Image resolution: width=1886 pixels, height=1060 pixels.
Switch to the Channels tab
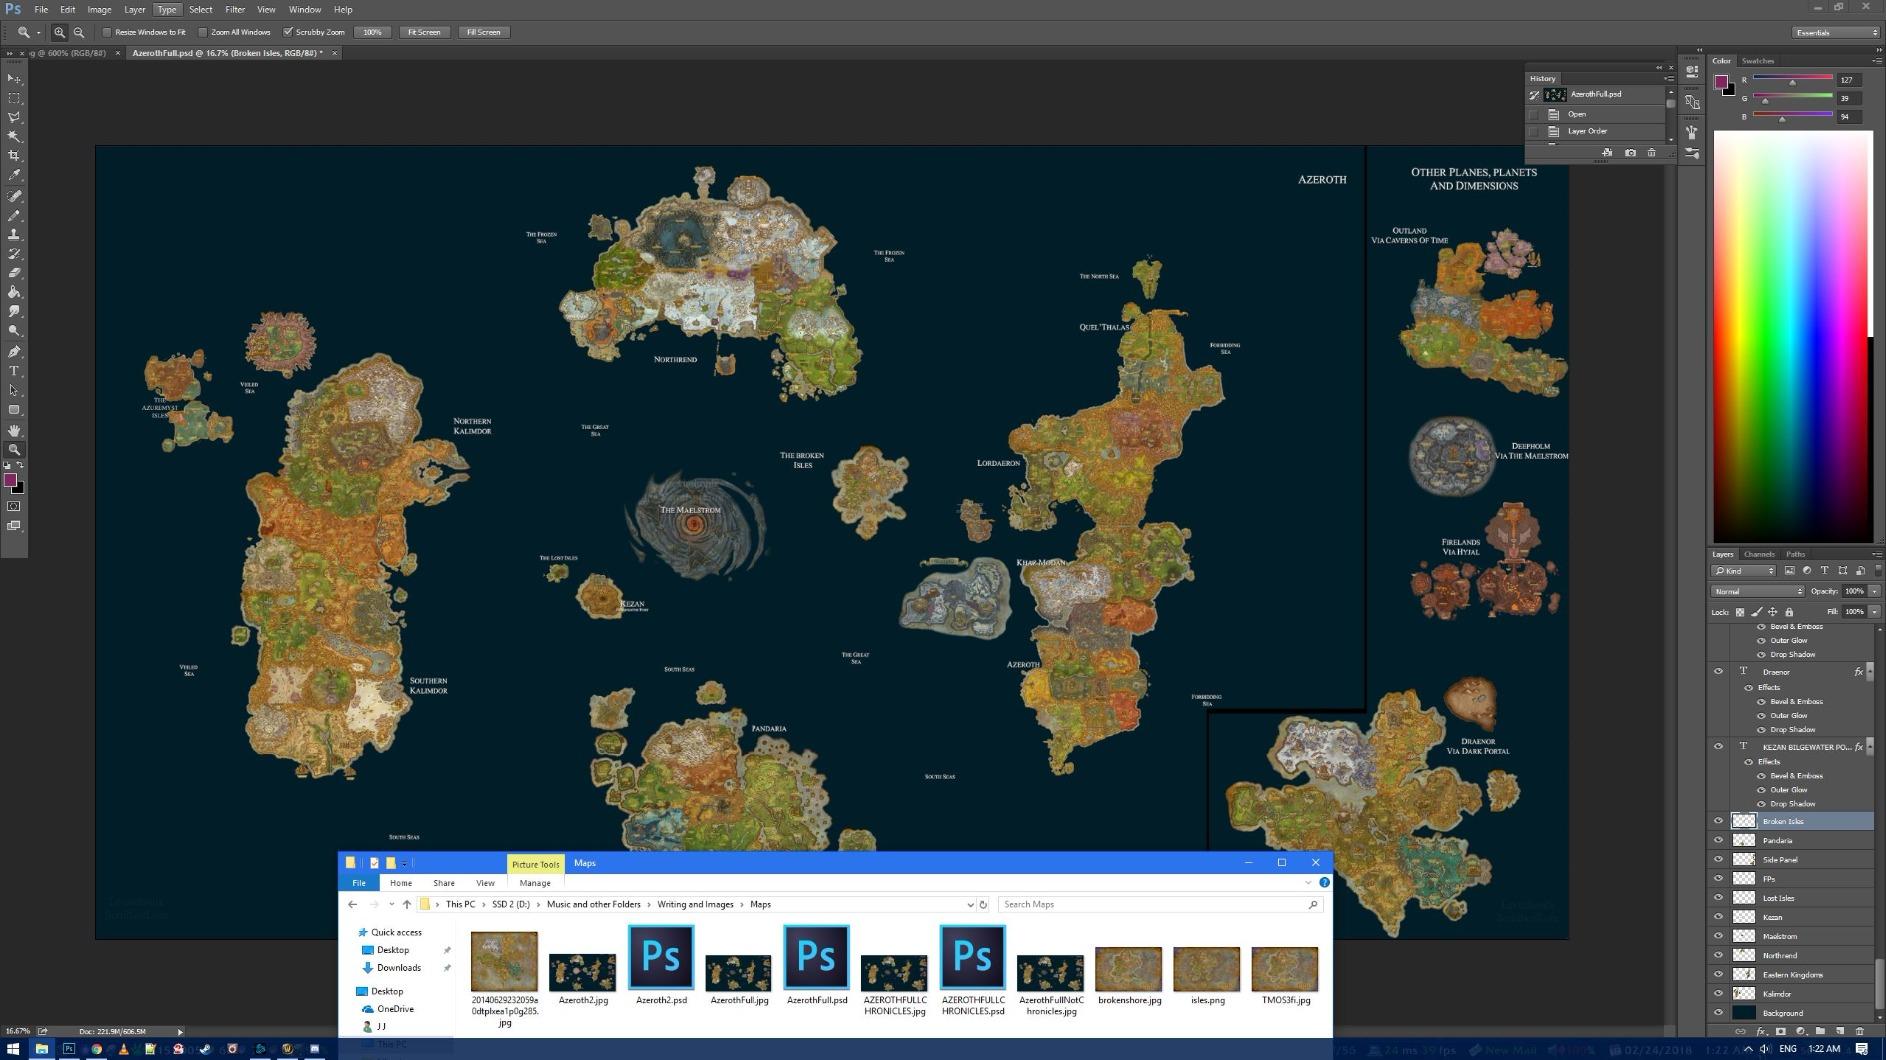click(1759, 554)
